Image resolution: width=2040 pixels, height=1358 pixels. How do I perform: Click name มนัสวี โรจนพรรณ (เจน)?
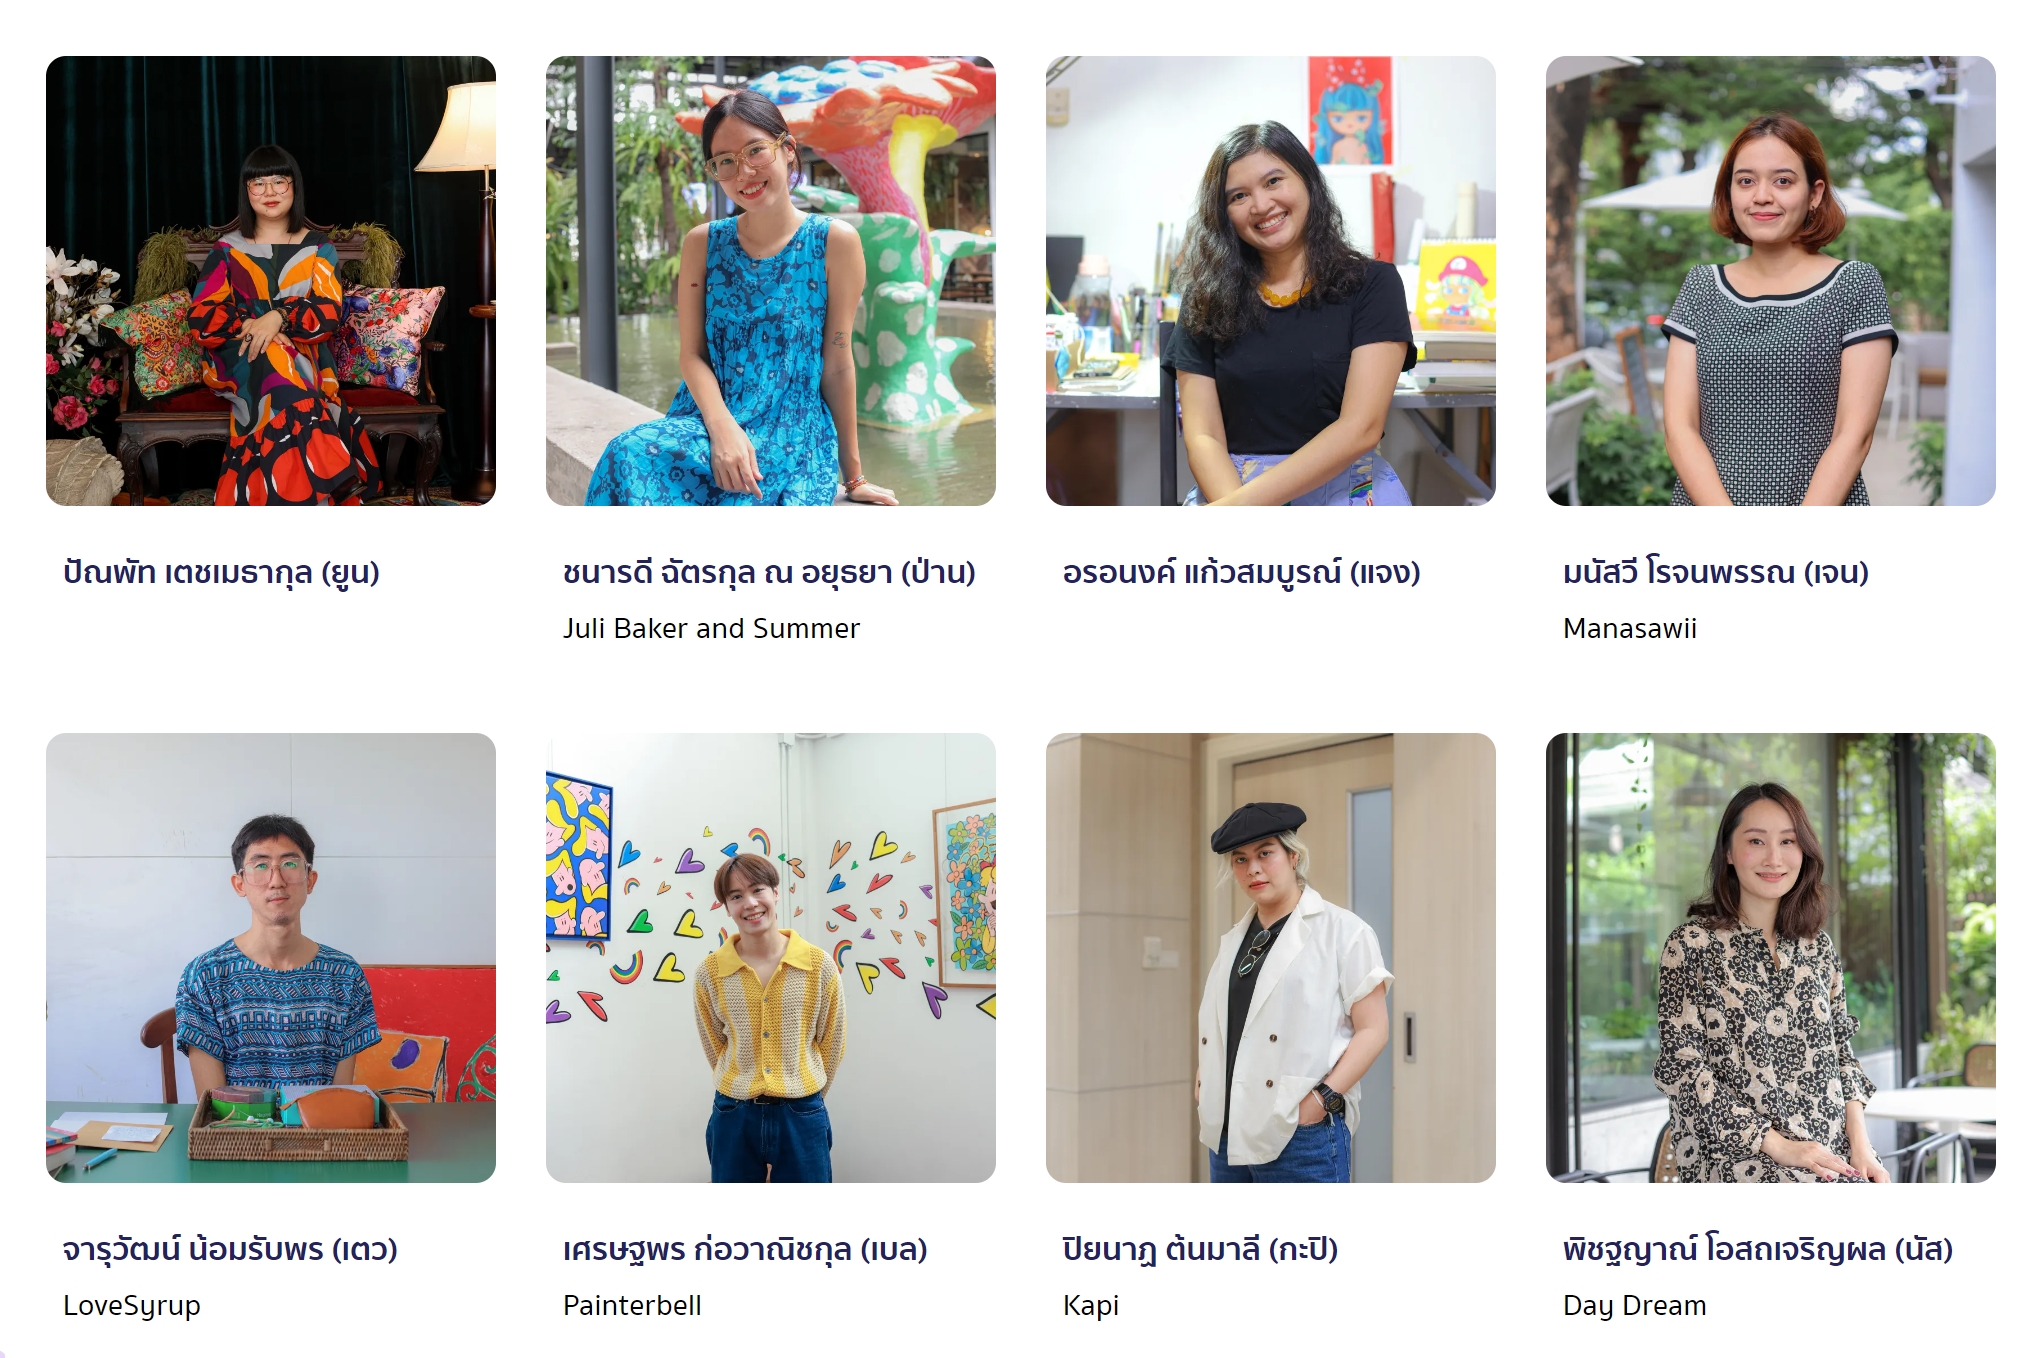[x=1716, y=573]
